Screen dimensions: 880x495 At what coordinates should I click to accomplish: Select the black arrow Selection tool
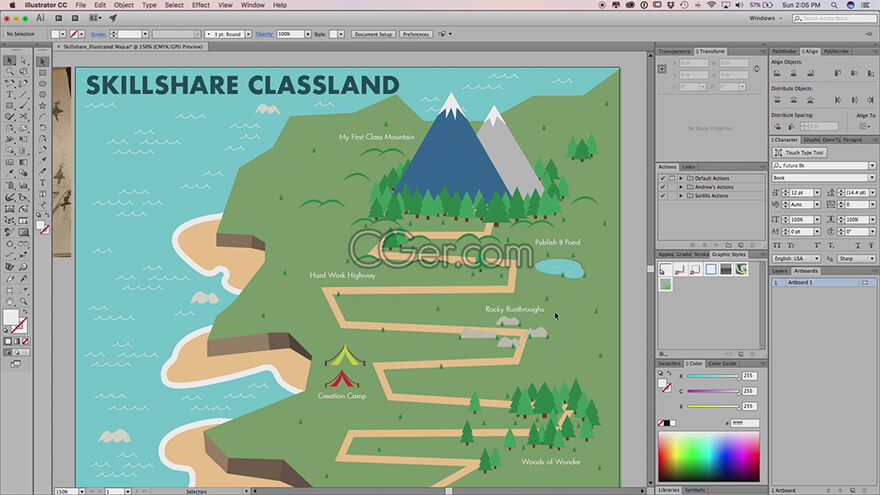10,61
